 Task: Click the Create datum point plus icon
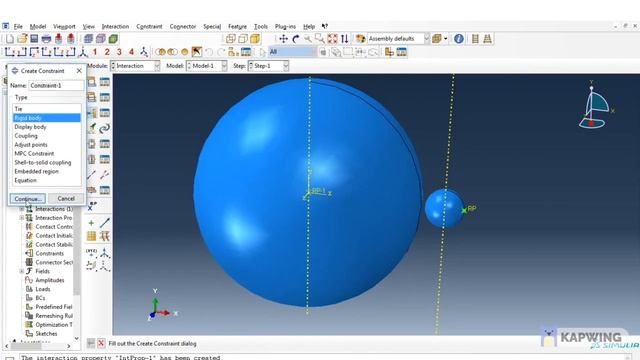coord(91,223)
